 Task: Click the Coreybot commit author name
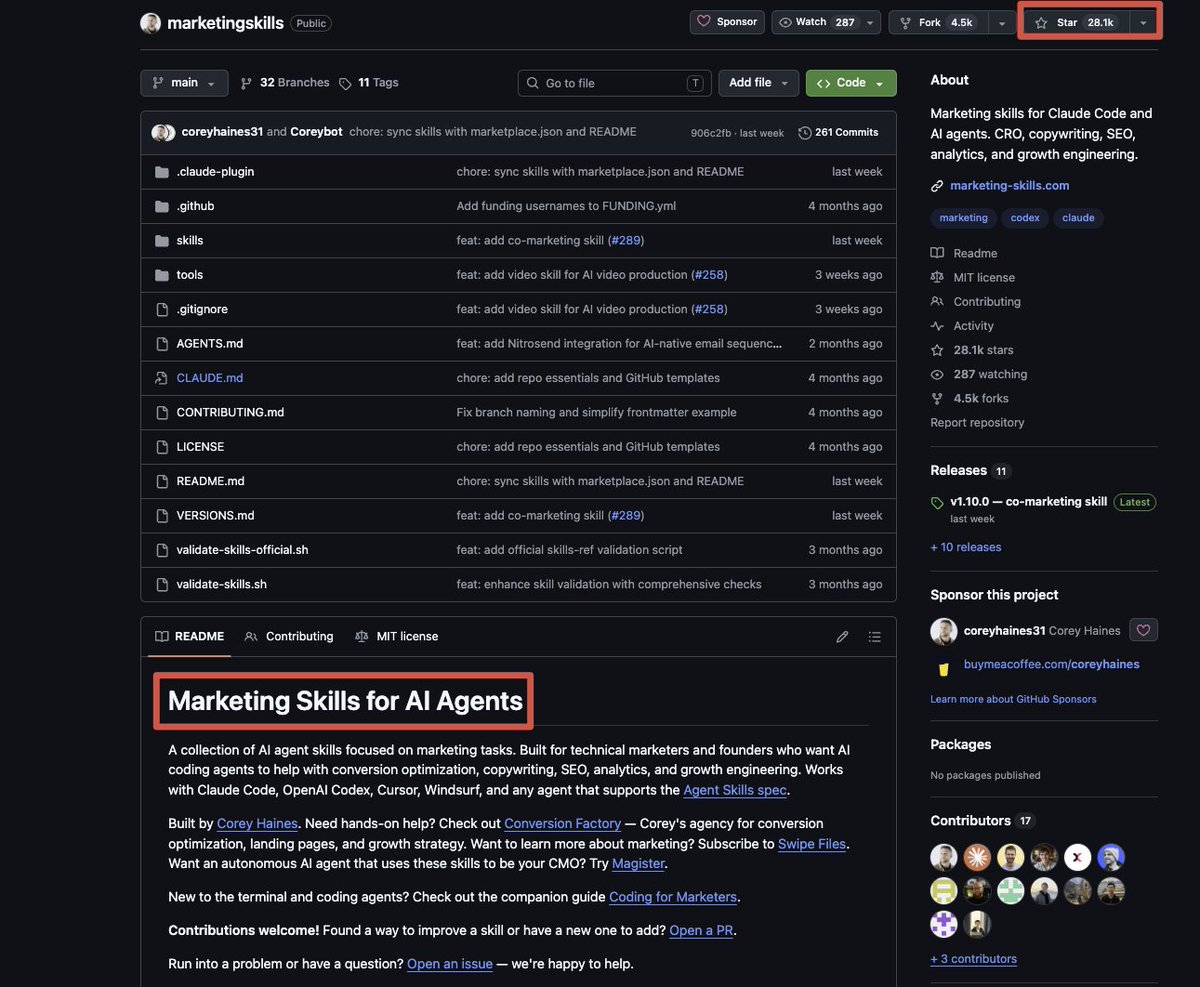tap(316, 132)
